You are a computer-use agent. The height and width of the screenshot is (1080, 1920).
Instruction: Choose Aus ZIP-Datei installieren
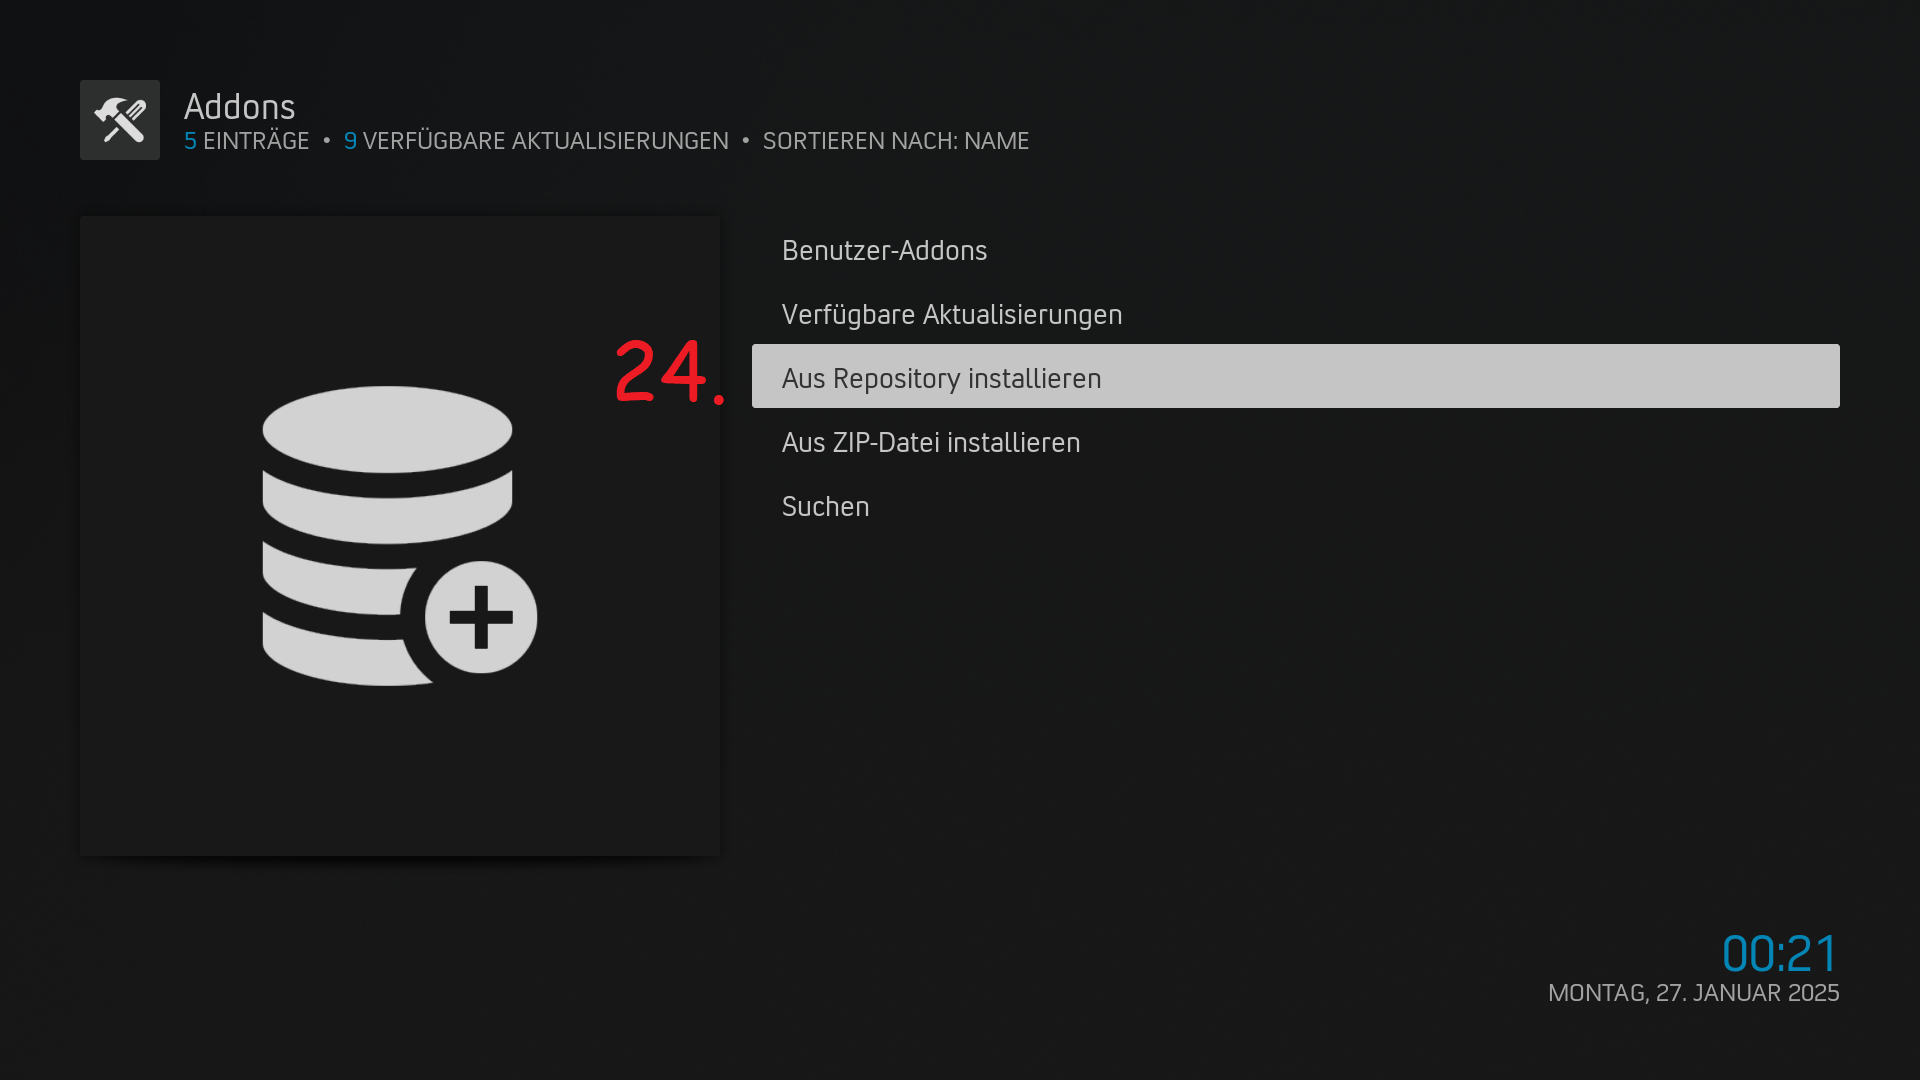point(1296,442)
